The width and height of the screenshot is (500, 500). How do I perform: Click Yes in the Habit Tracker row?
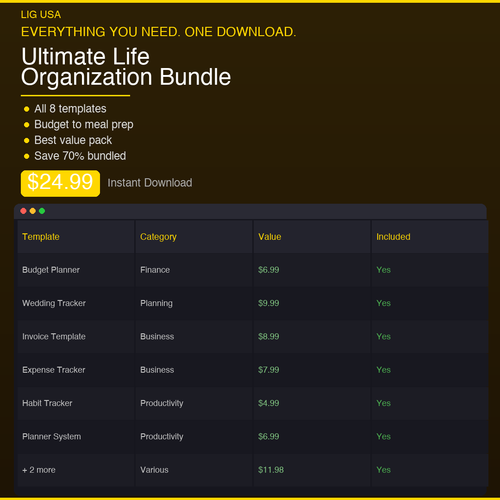383,403
